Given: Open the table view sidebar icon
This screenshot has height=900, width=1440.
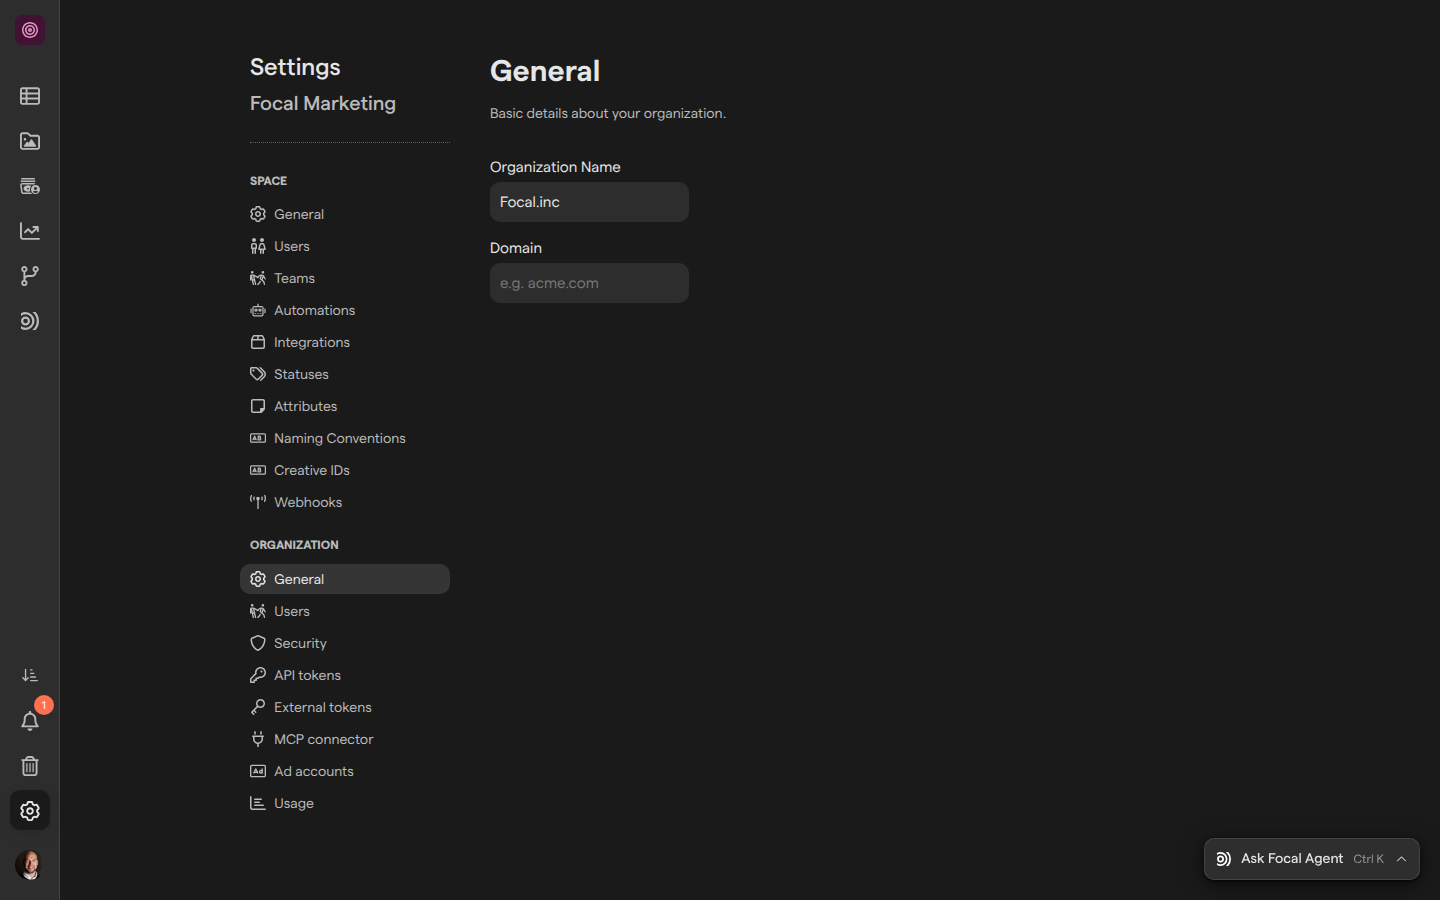Looking at the screenshot, I should pos(30,96).
